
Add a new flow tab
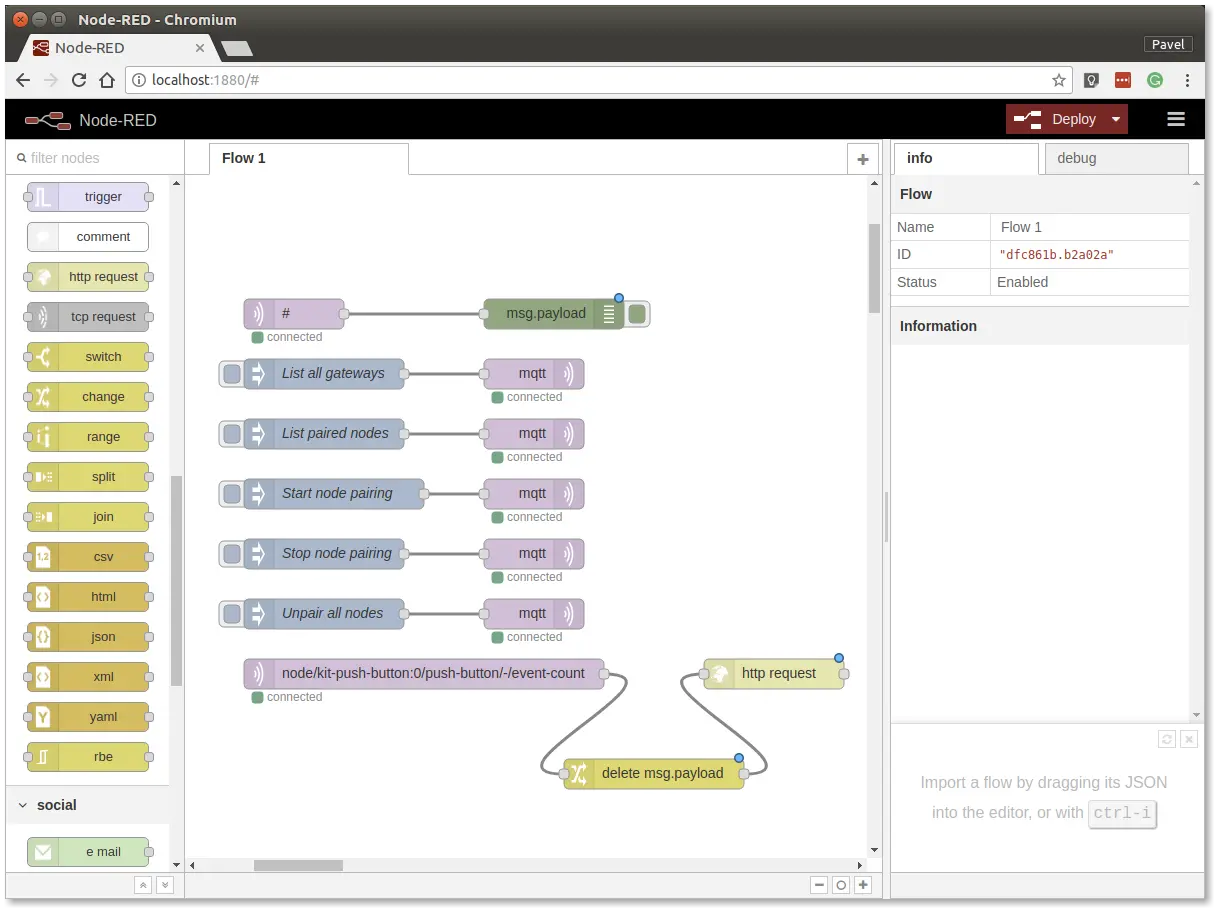pos(863,159)
